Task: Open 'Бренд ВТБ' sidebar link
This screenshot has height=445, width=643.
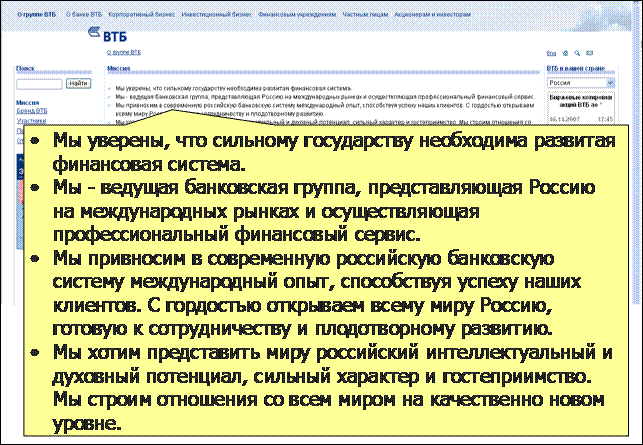Action: [32, 111]
